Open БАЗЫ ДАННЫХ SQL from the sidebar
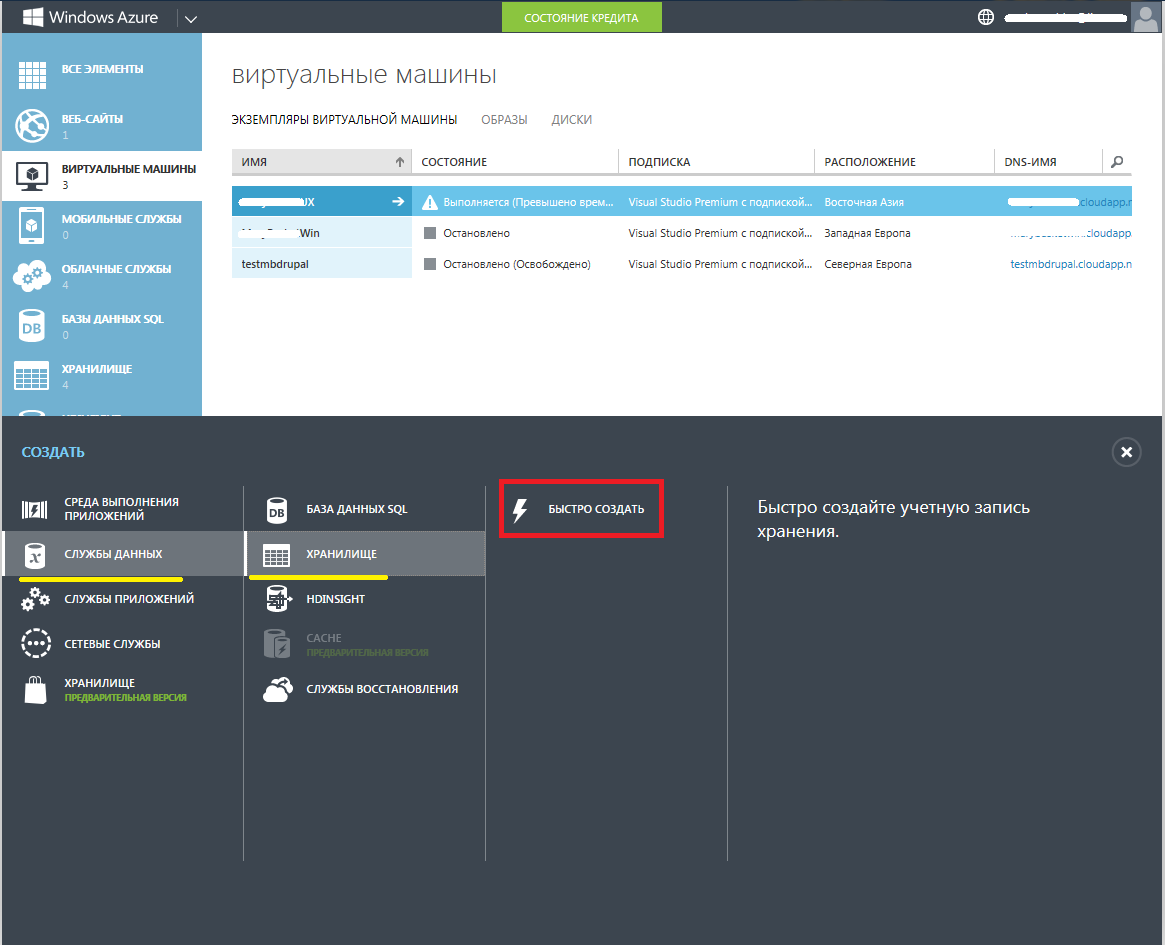This screenshot has height=945, width=1165. click(x=32, y=324)
